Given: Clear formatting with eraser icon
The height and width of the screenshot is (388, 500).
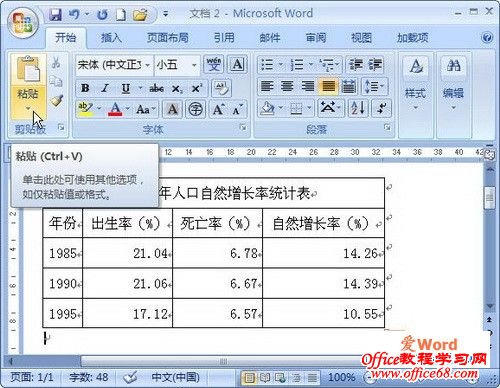Looking at the screenshot, I should pyautogui.click(x=221, y=88).
